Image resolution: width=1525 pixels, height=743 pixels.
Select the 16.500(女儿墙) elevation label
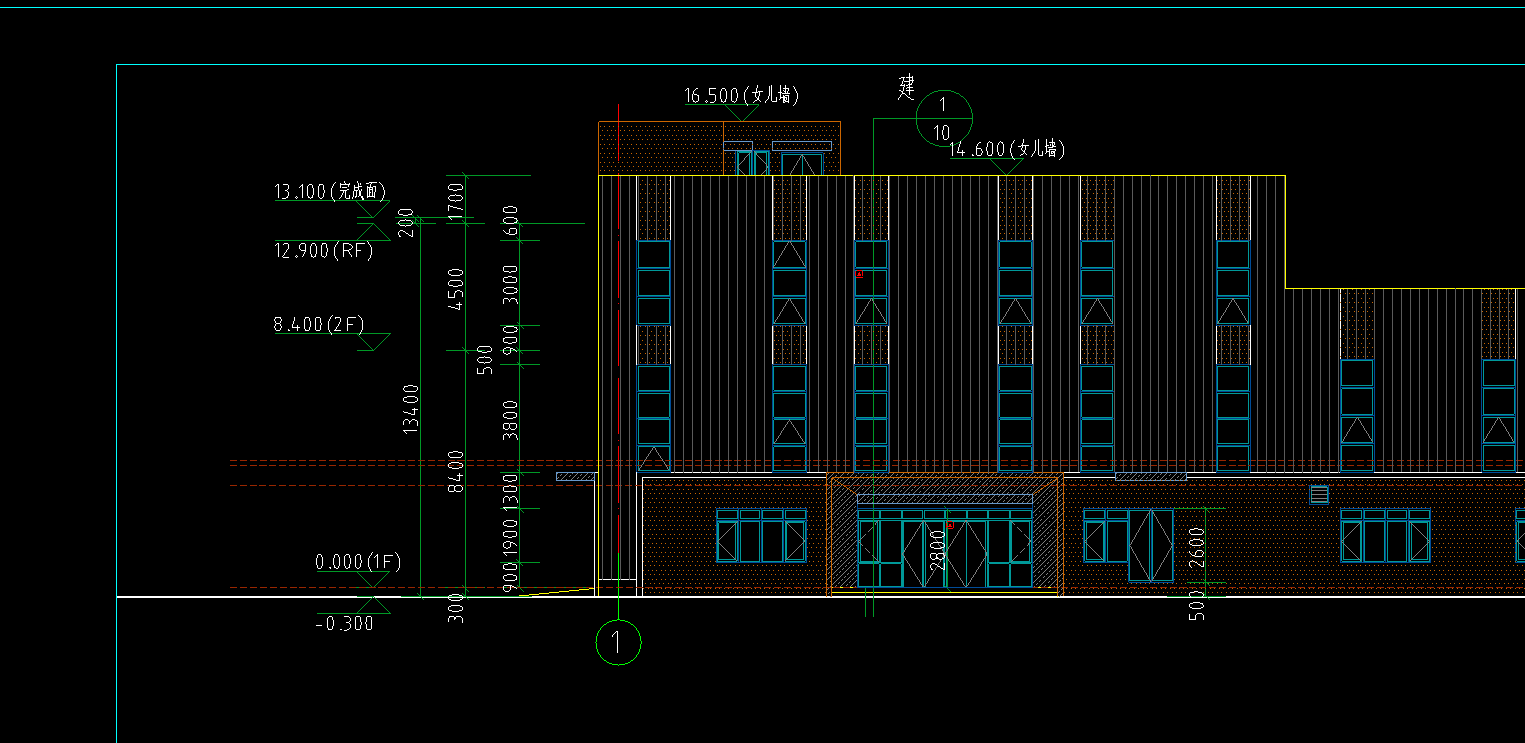click(741, 95)
